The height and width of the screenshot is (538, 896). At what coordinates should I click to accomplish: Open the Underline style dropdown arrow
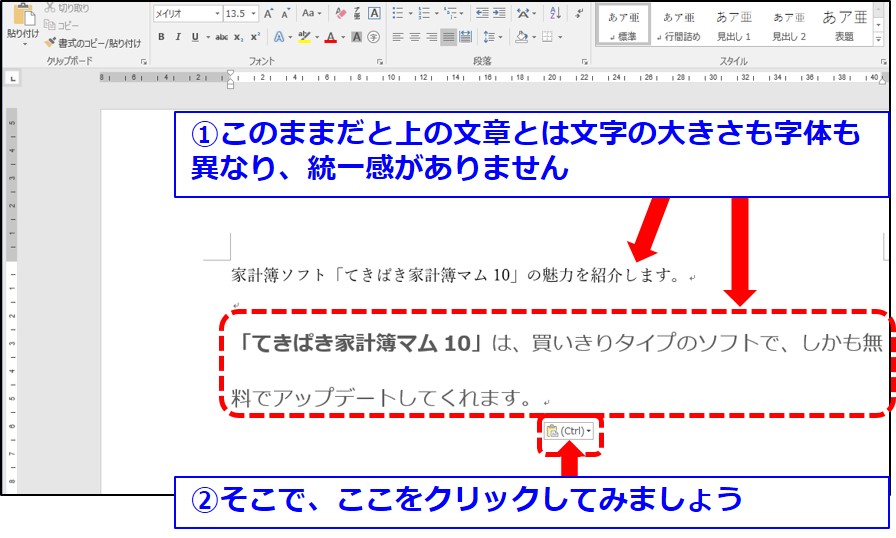pyautogui.click(x=207, y=37)
